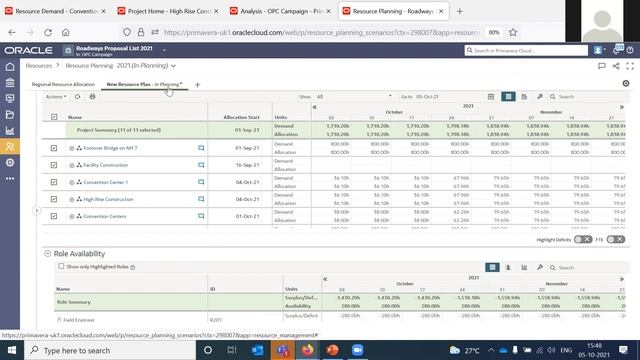Click the full screen expand icon
This screenshot has height=360, width=640.
tap(630, 66)
